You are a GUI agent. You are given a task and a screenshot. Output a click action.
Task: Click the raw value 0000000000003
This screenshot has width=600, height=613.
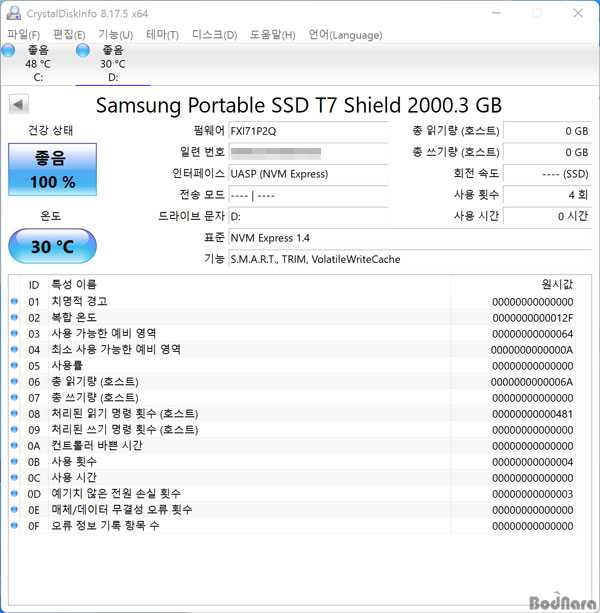[x=532, y=494]
